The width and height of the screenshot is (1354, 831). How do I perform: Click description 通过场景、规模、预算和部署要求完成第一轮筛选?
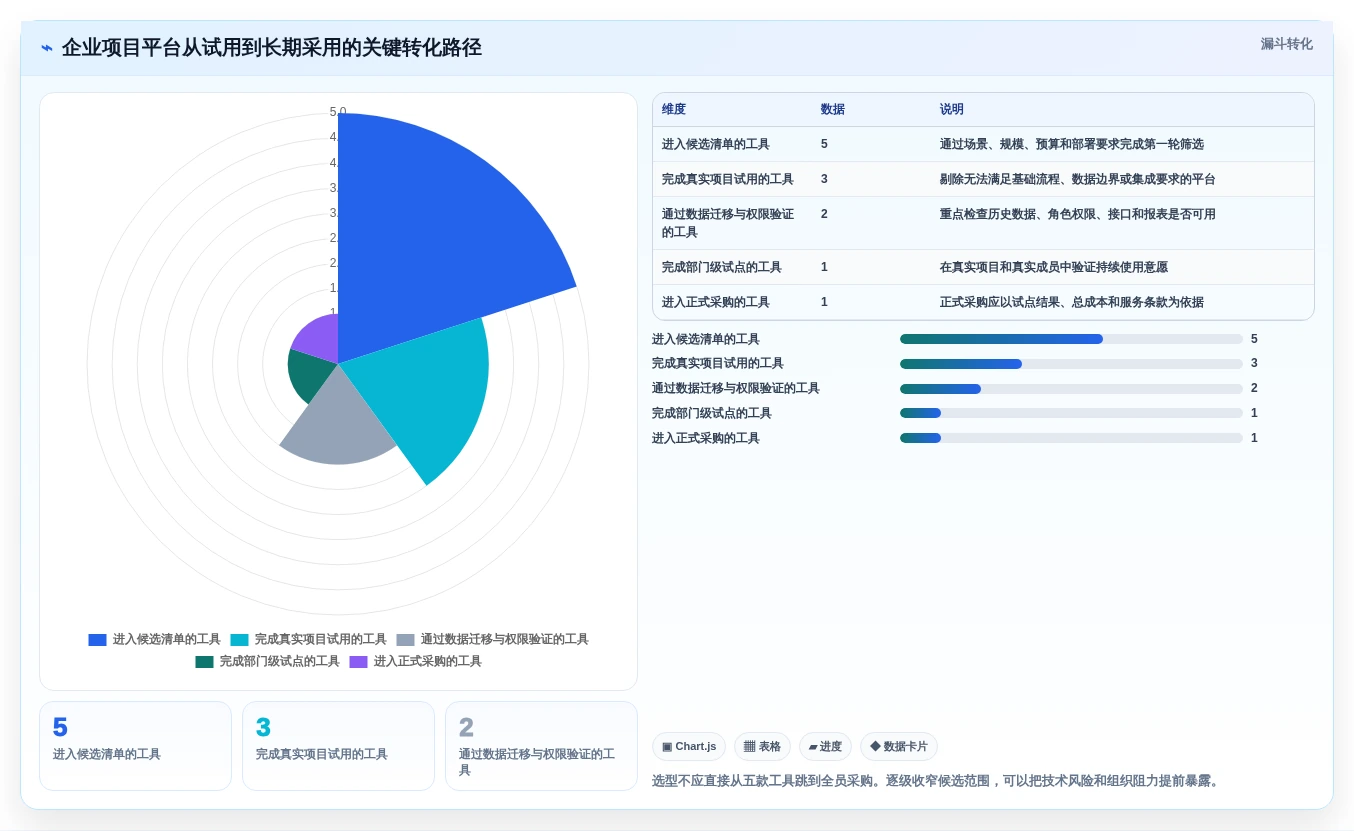[1072, 144]
